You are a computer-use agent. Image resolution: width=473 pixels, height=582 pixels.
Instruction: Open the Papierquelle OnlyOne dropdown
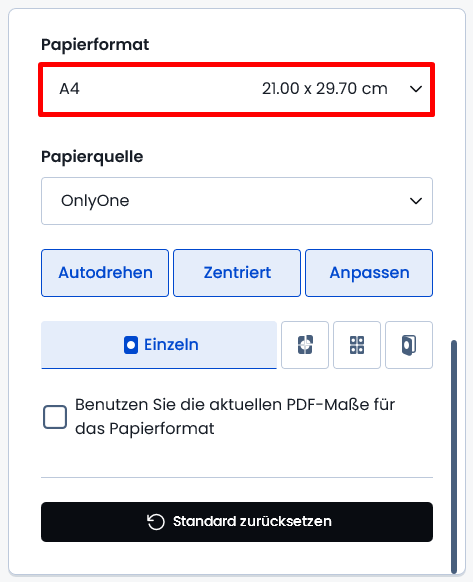tap(237, 201)
